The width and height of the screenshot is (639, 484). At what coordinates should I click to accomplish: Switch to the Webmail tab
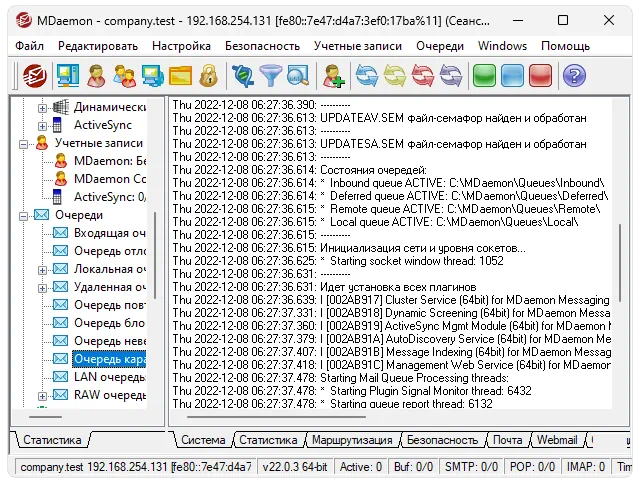[557, 440]
